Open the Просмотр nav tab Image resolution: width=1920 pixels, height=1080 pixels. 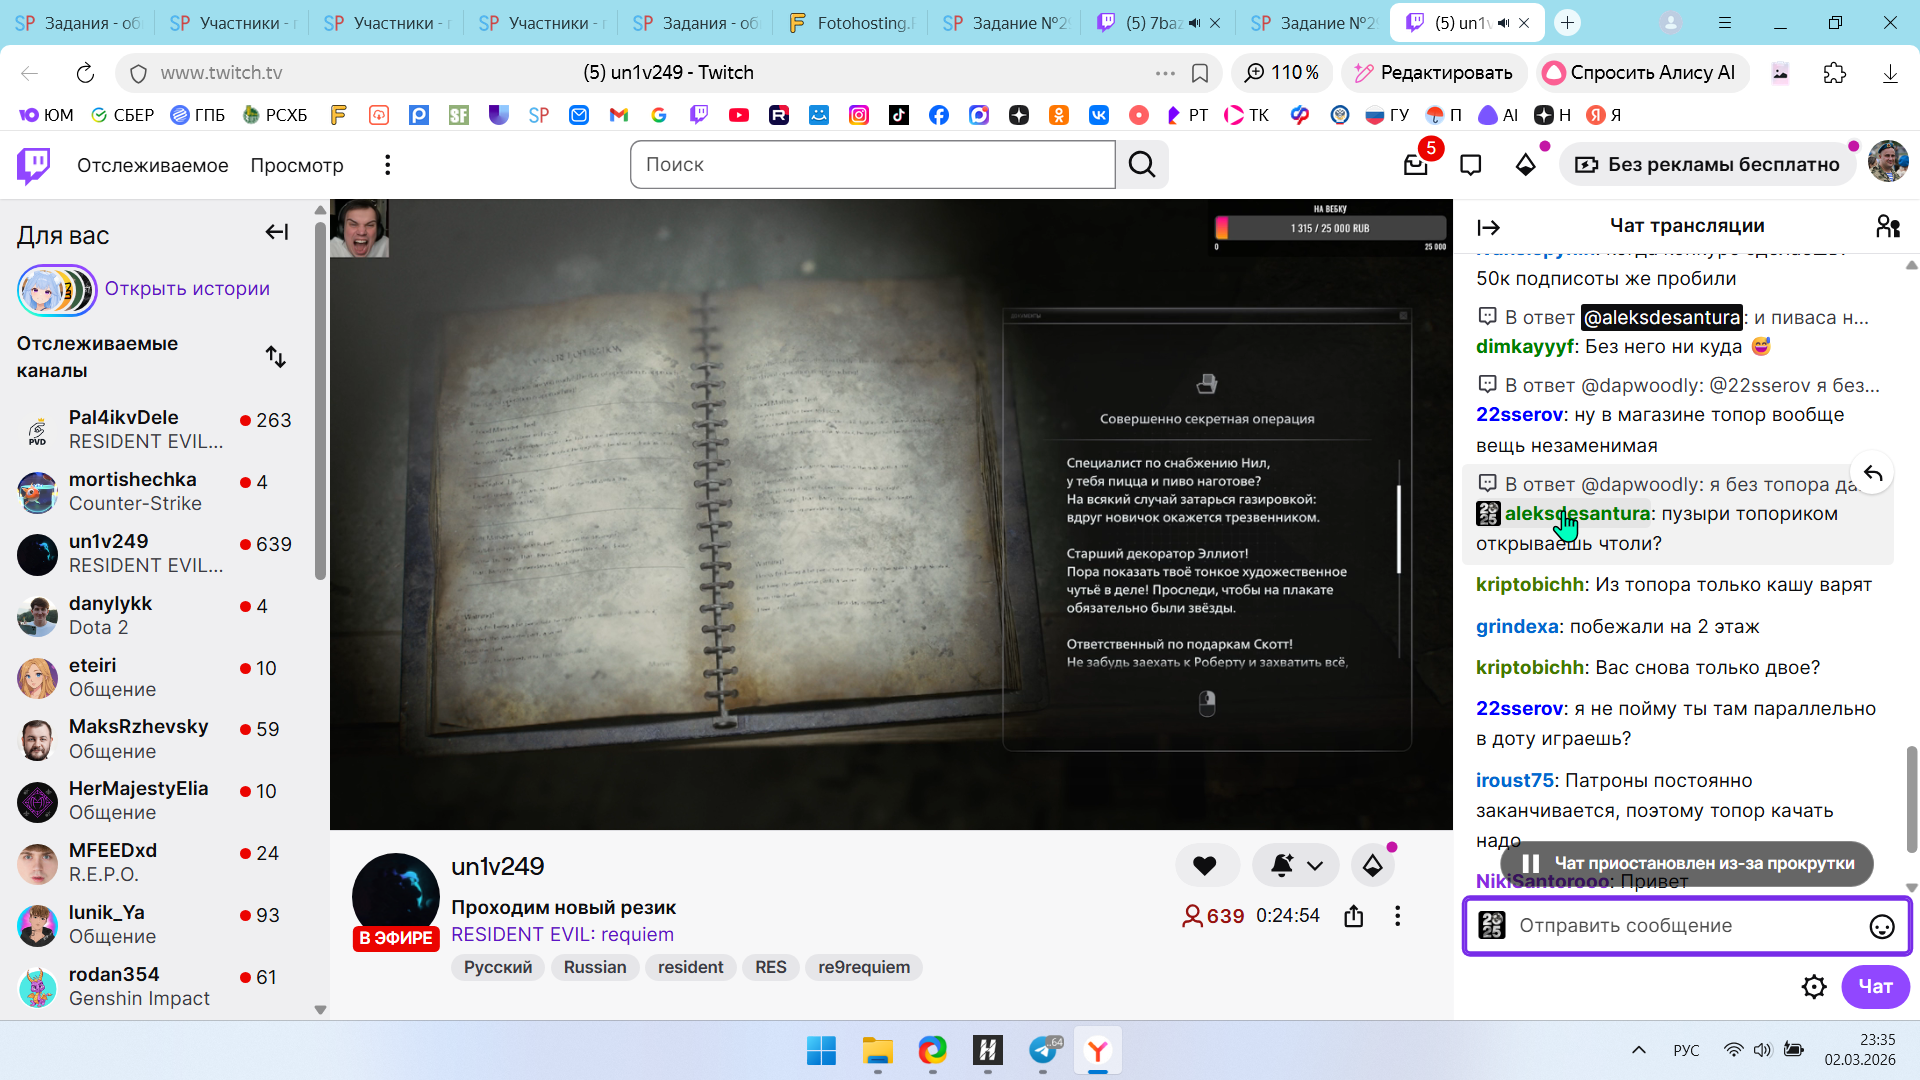coord(296,165)
